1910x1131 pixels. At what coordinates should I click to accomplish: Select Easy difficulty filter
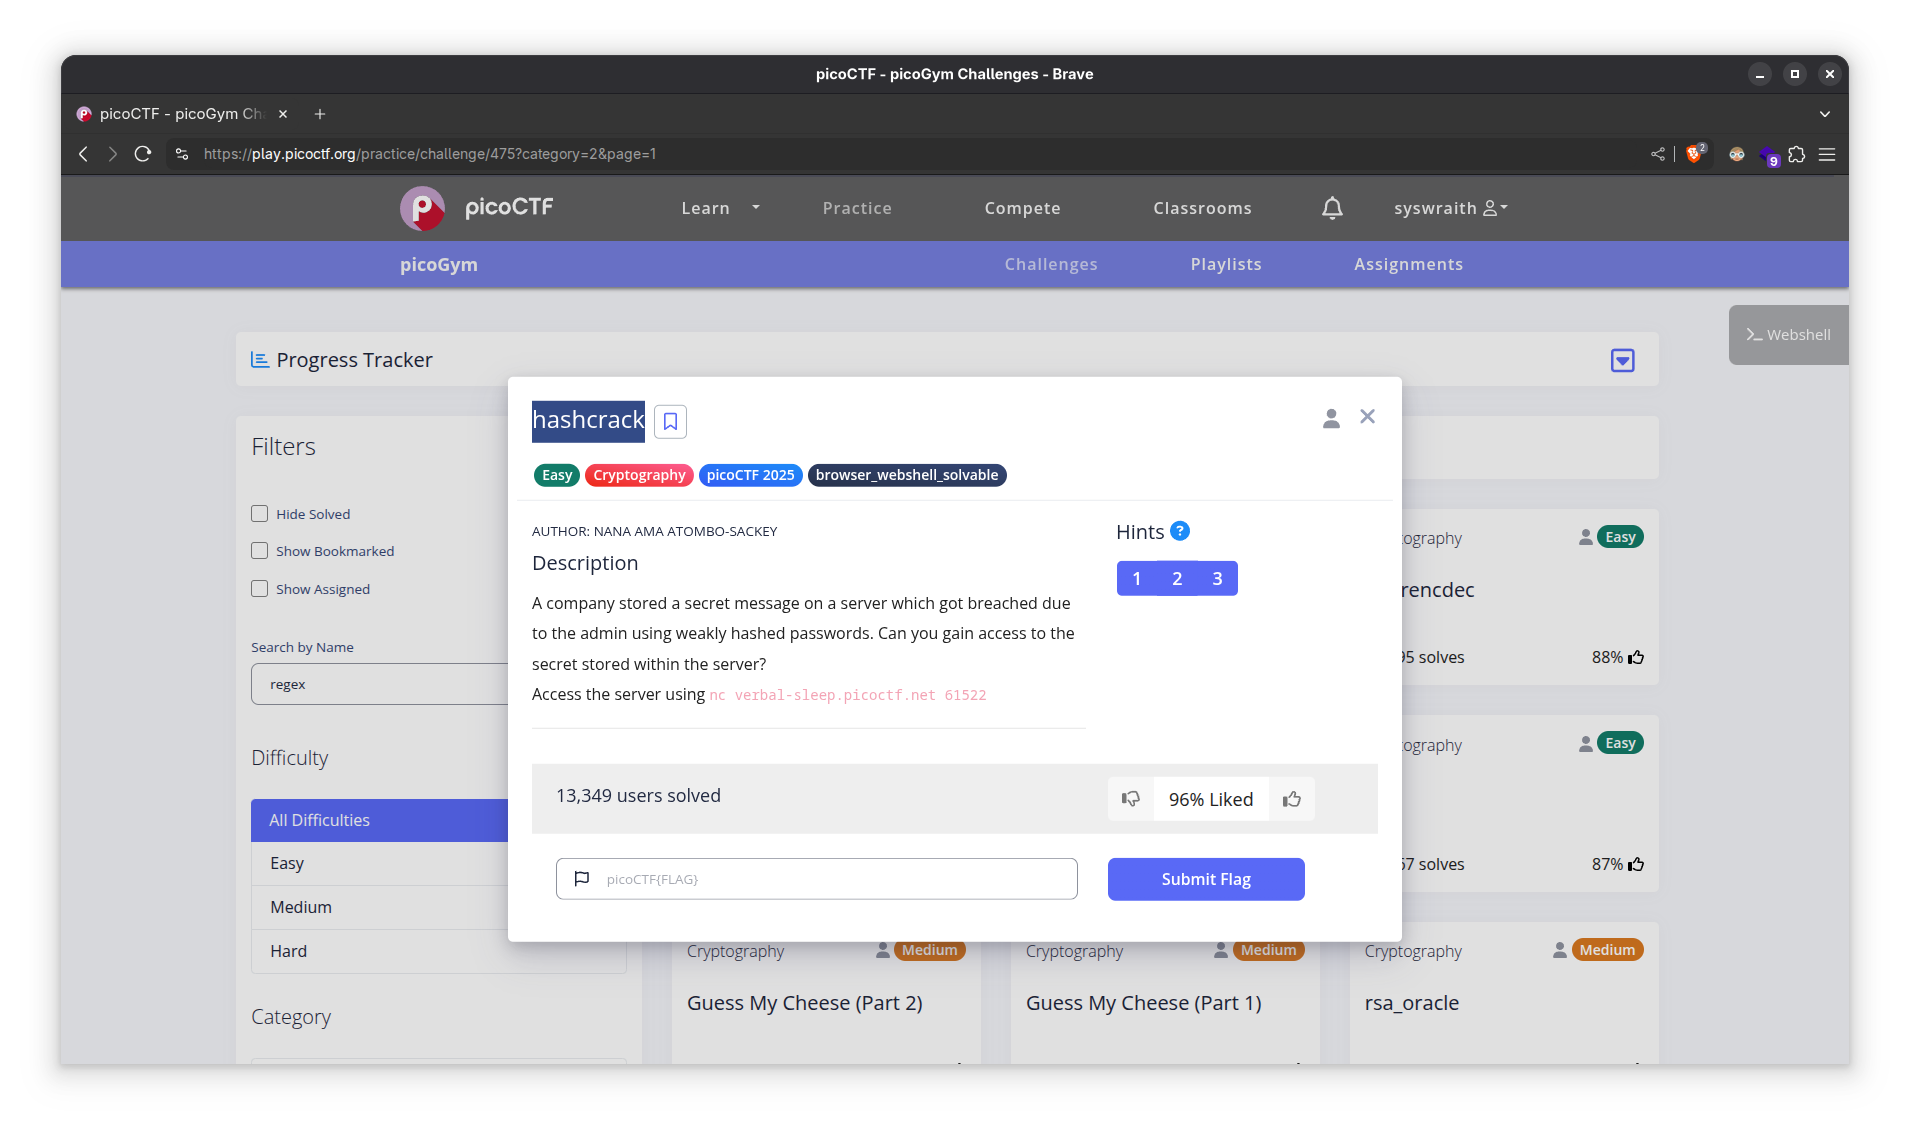pos(380,864)
